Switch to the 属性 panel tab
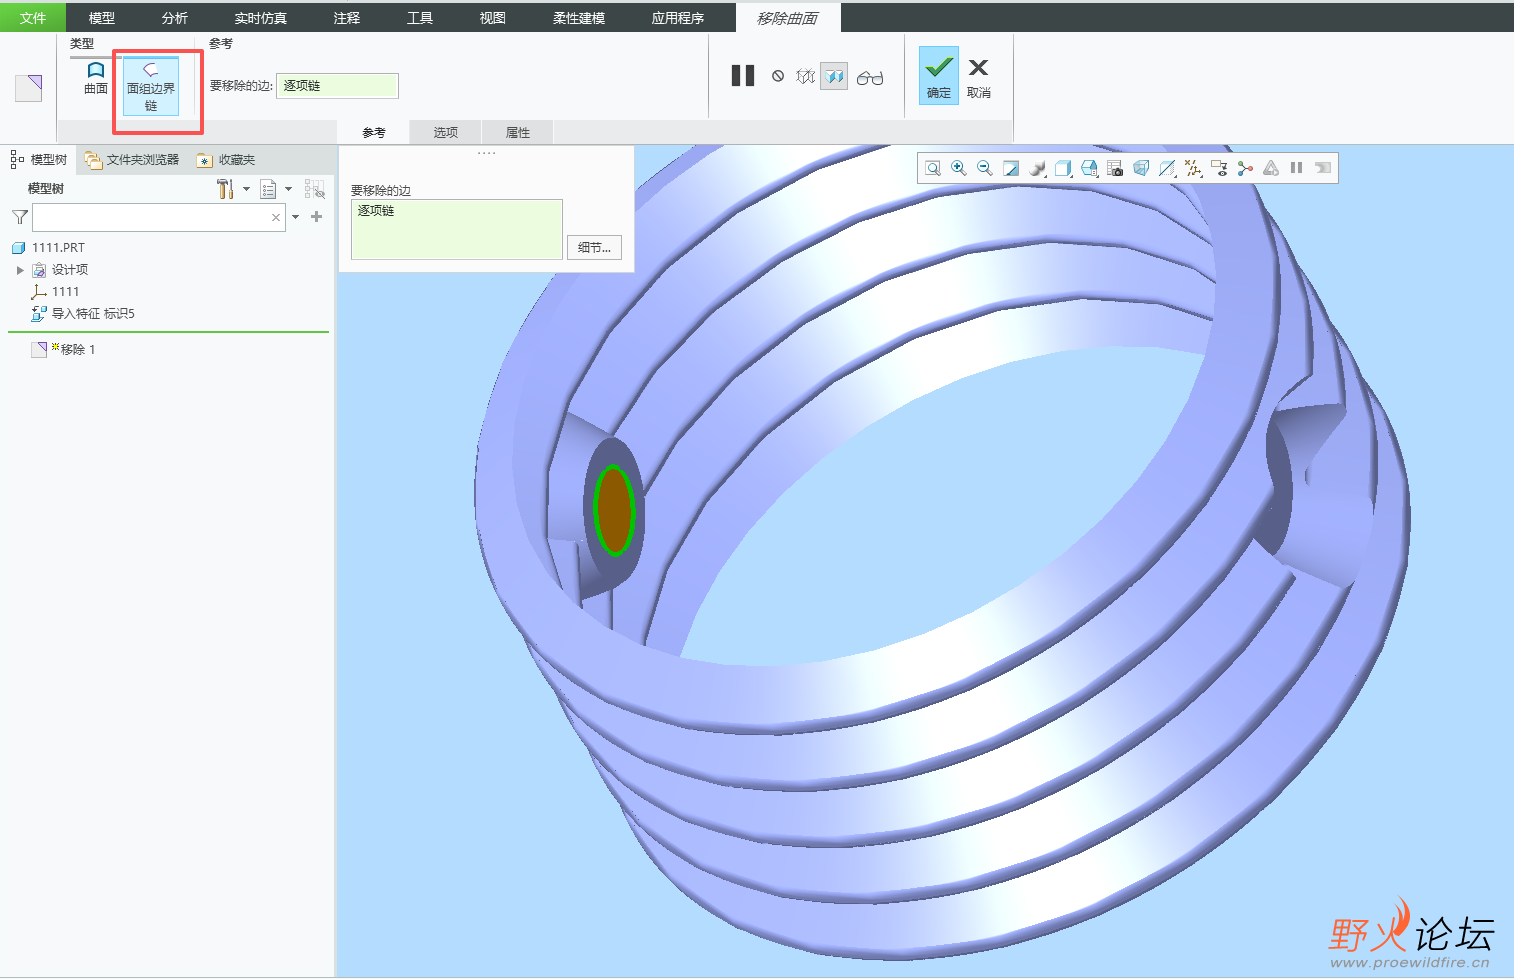 [x=518, y=132]
